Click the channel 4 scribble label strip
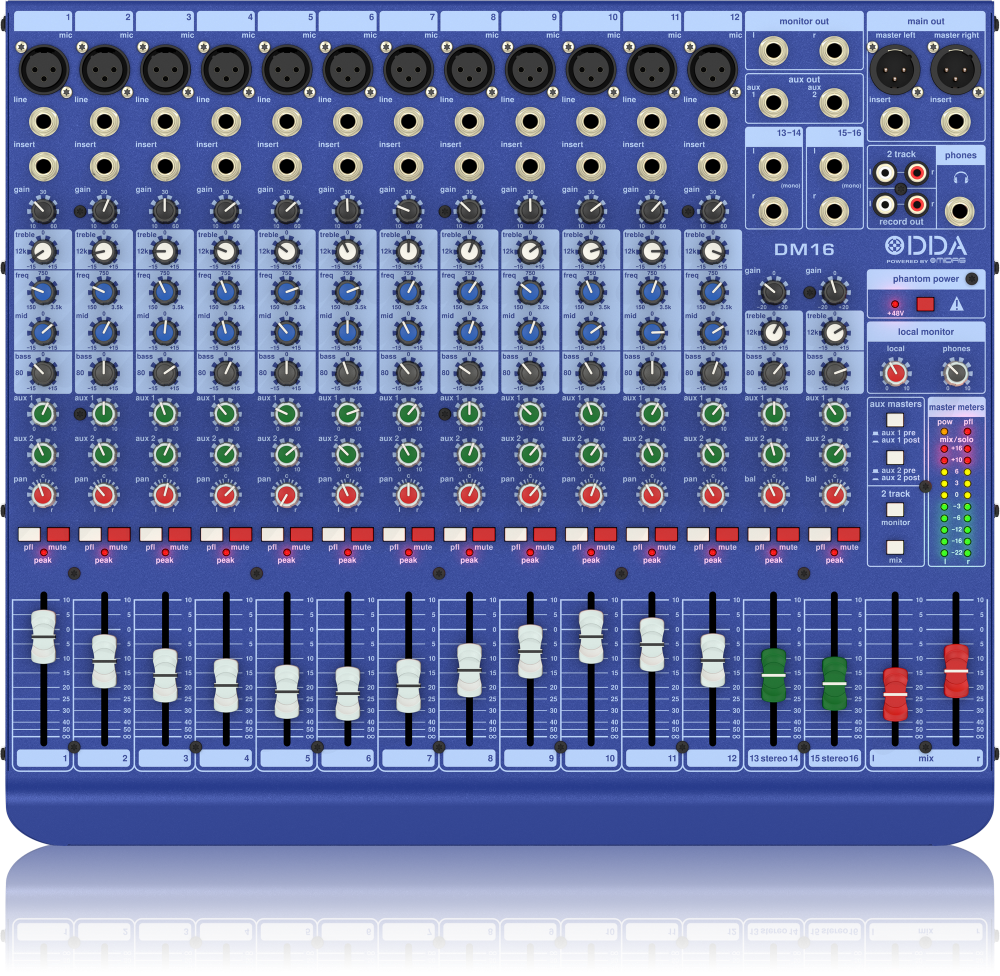The height and width of the screenshot is (976, 1000). click(x=226, y=758)
